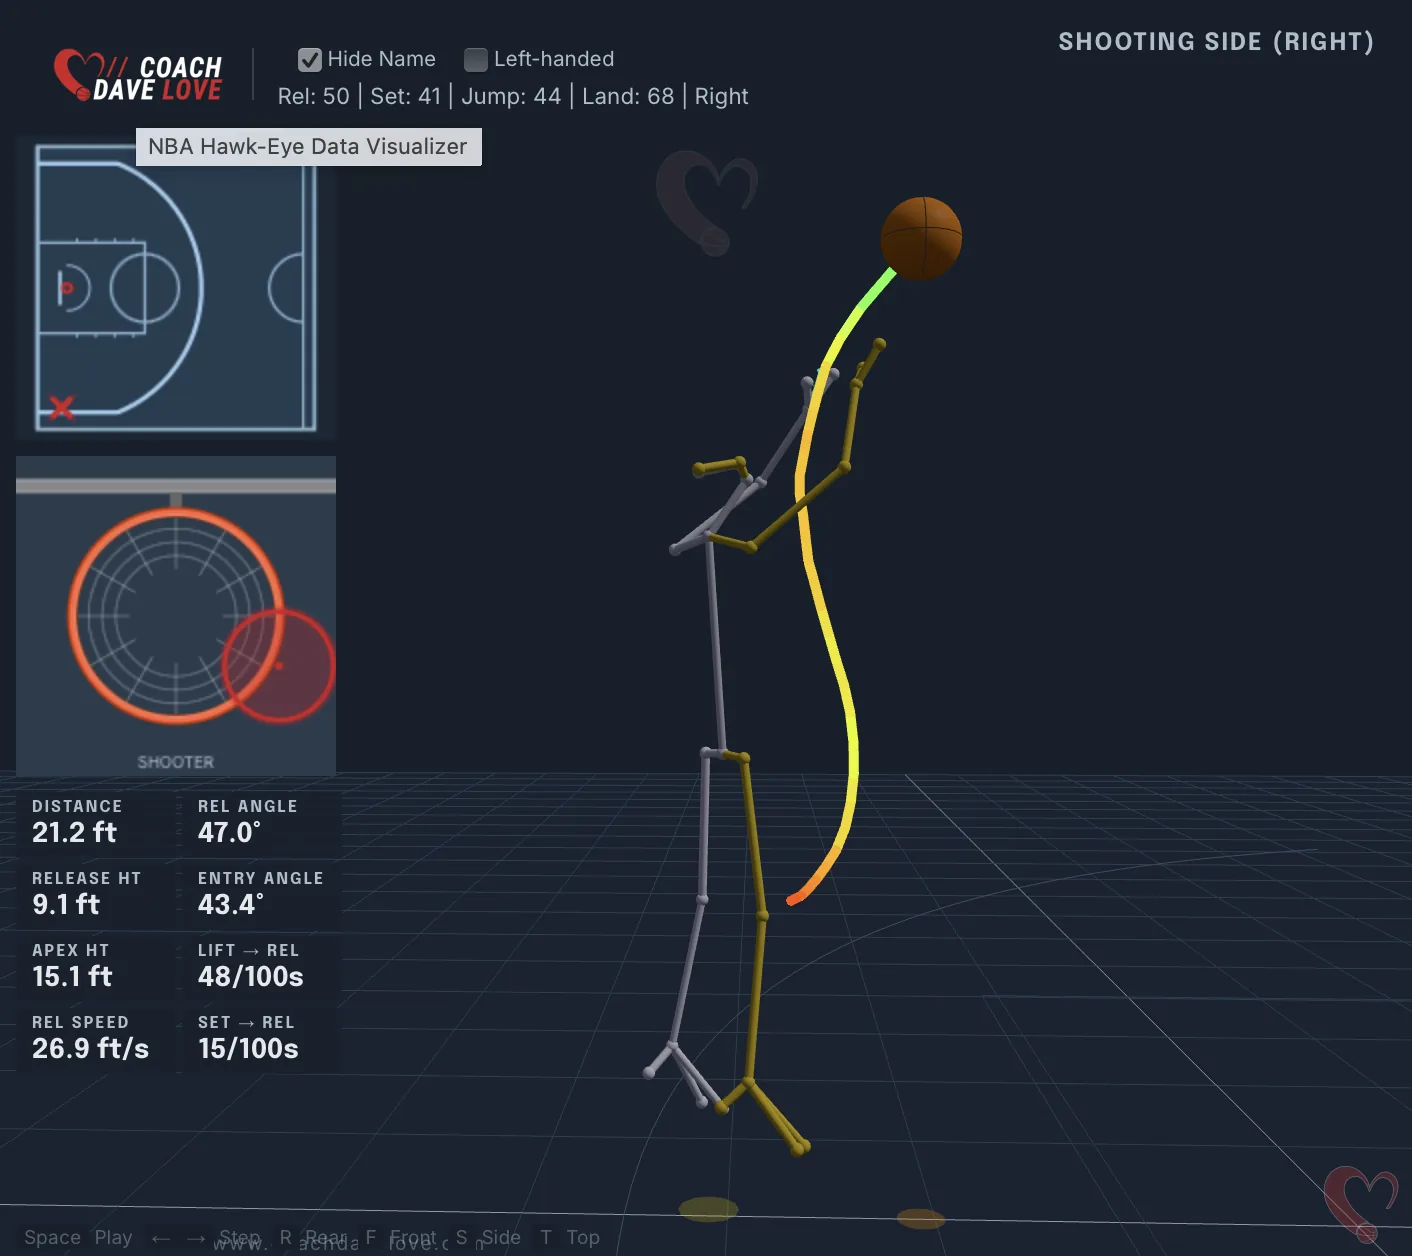The height and width of the screenshot is (1256, 1412).
Task: Click the 'SHOOTING SIDE (RIGHT)' heading
Action: [x=1216, y=41]
